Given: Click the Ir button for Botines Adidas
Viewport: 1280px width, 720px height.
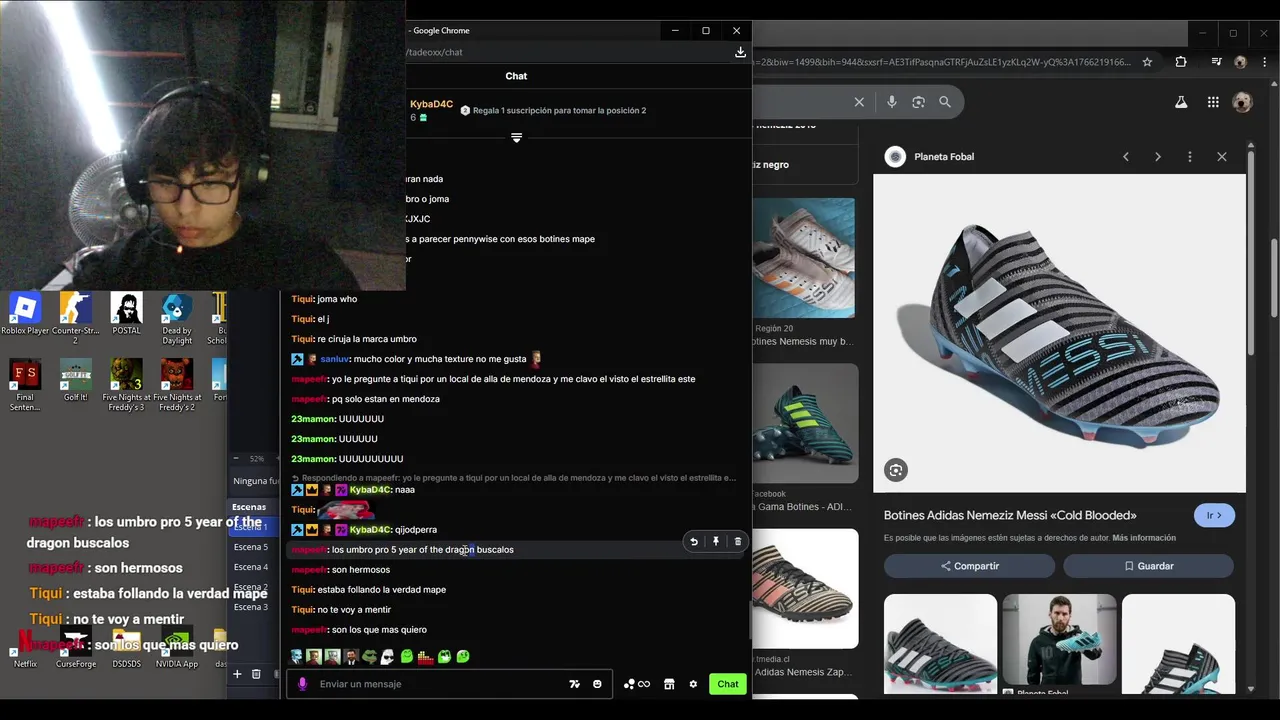Looking at the screenshot, I should (x=1214, y=516).
